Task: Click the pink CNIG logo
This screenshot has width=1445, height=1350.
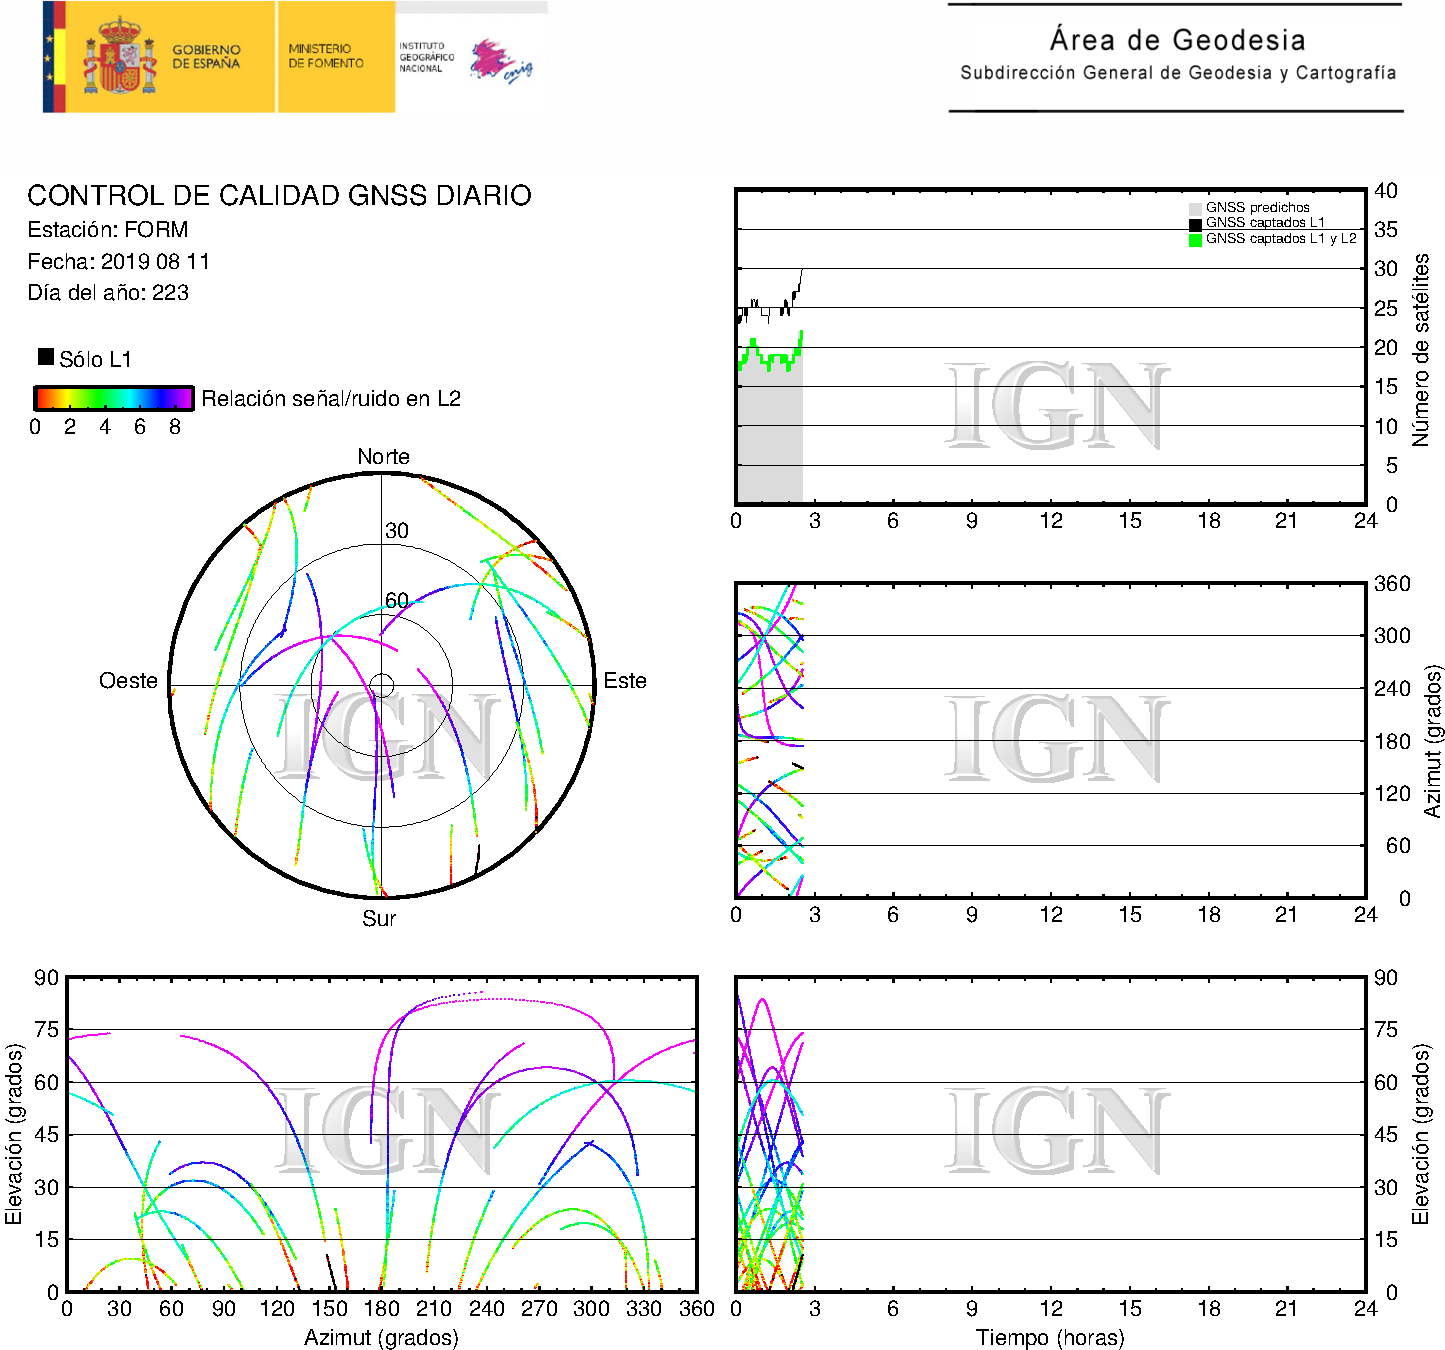Action: [500, 61]
